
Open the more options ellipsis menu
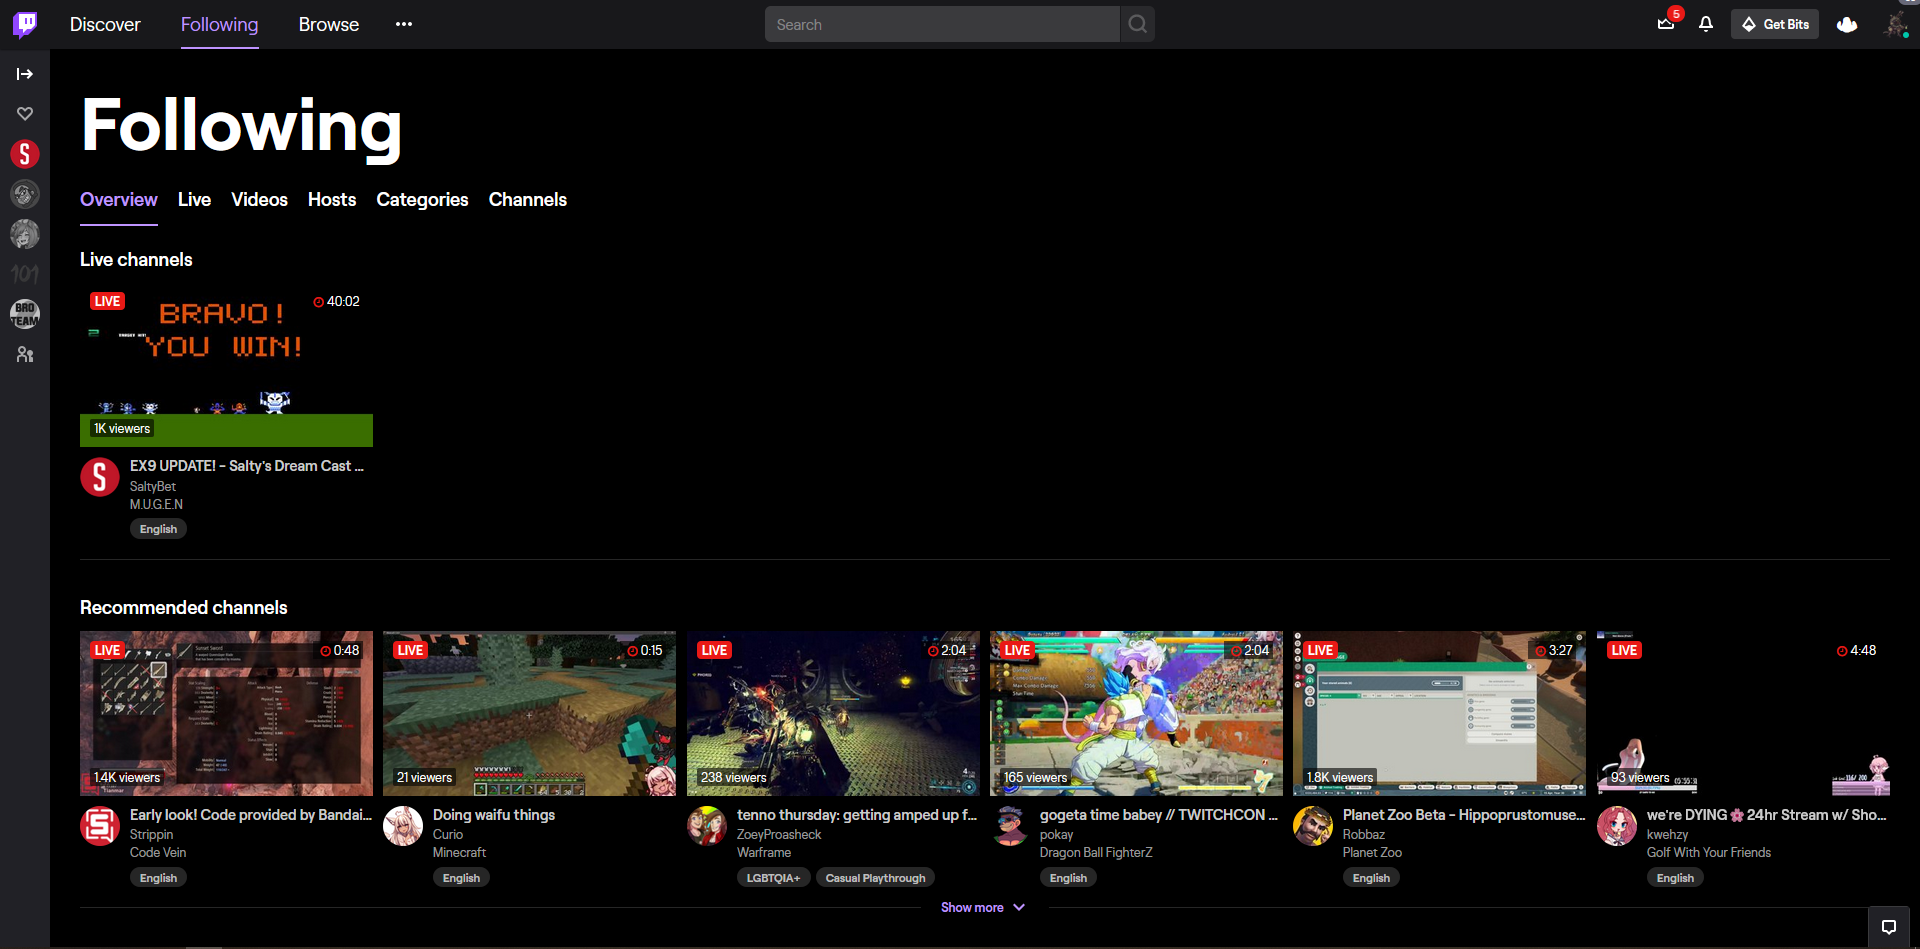coord(404,24)
